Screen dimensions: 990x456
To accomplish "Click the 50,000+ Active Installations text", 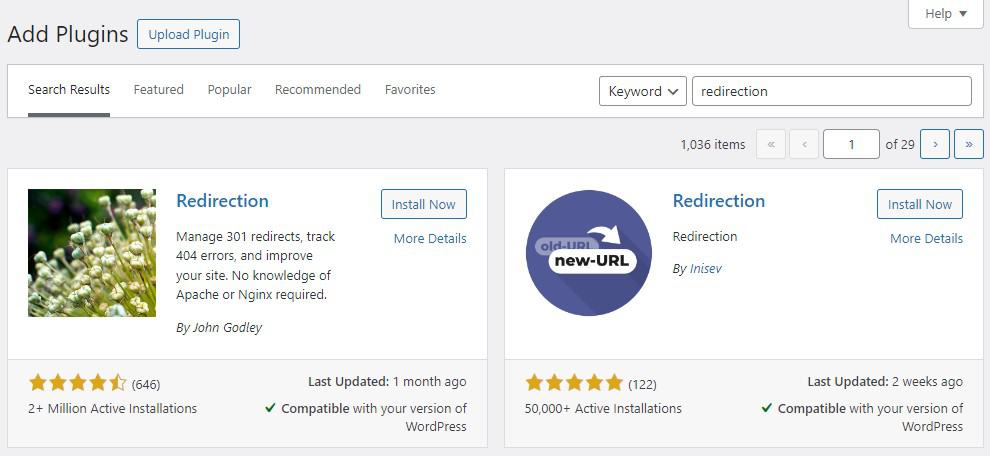I will tap(603, 409).
